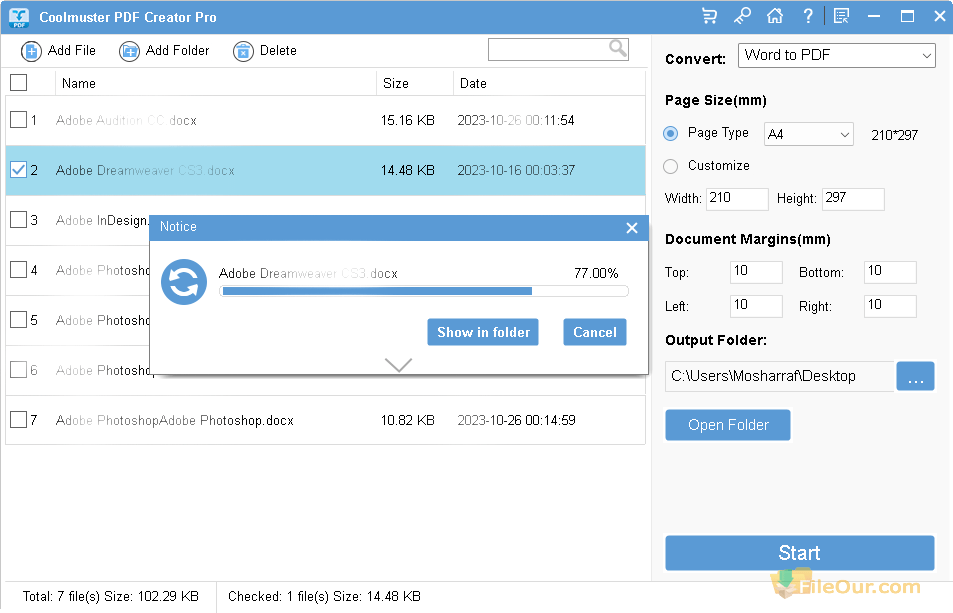
Task: Open the shopping cart purchase icon
Action: coord(709,16)
